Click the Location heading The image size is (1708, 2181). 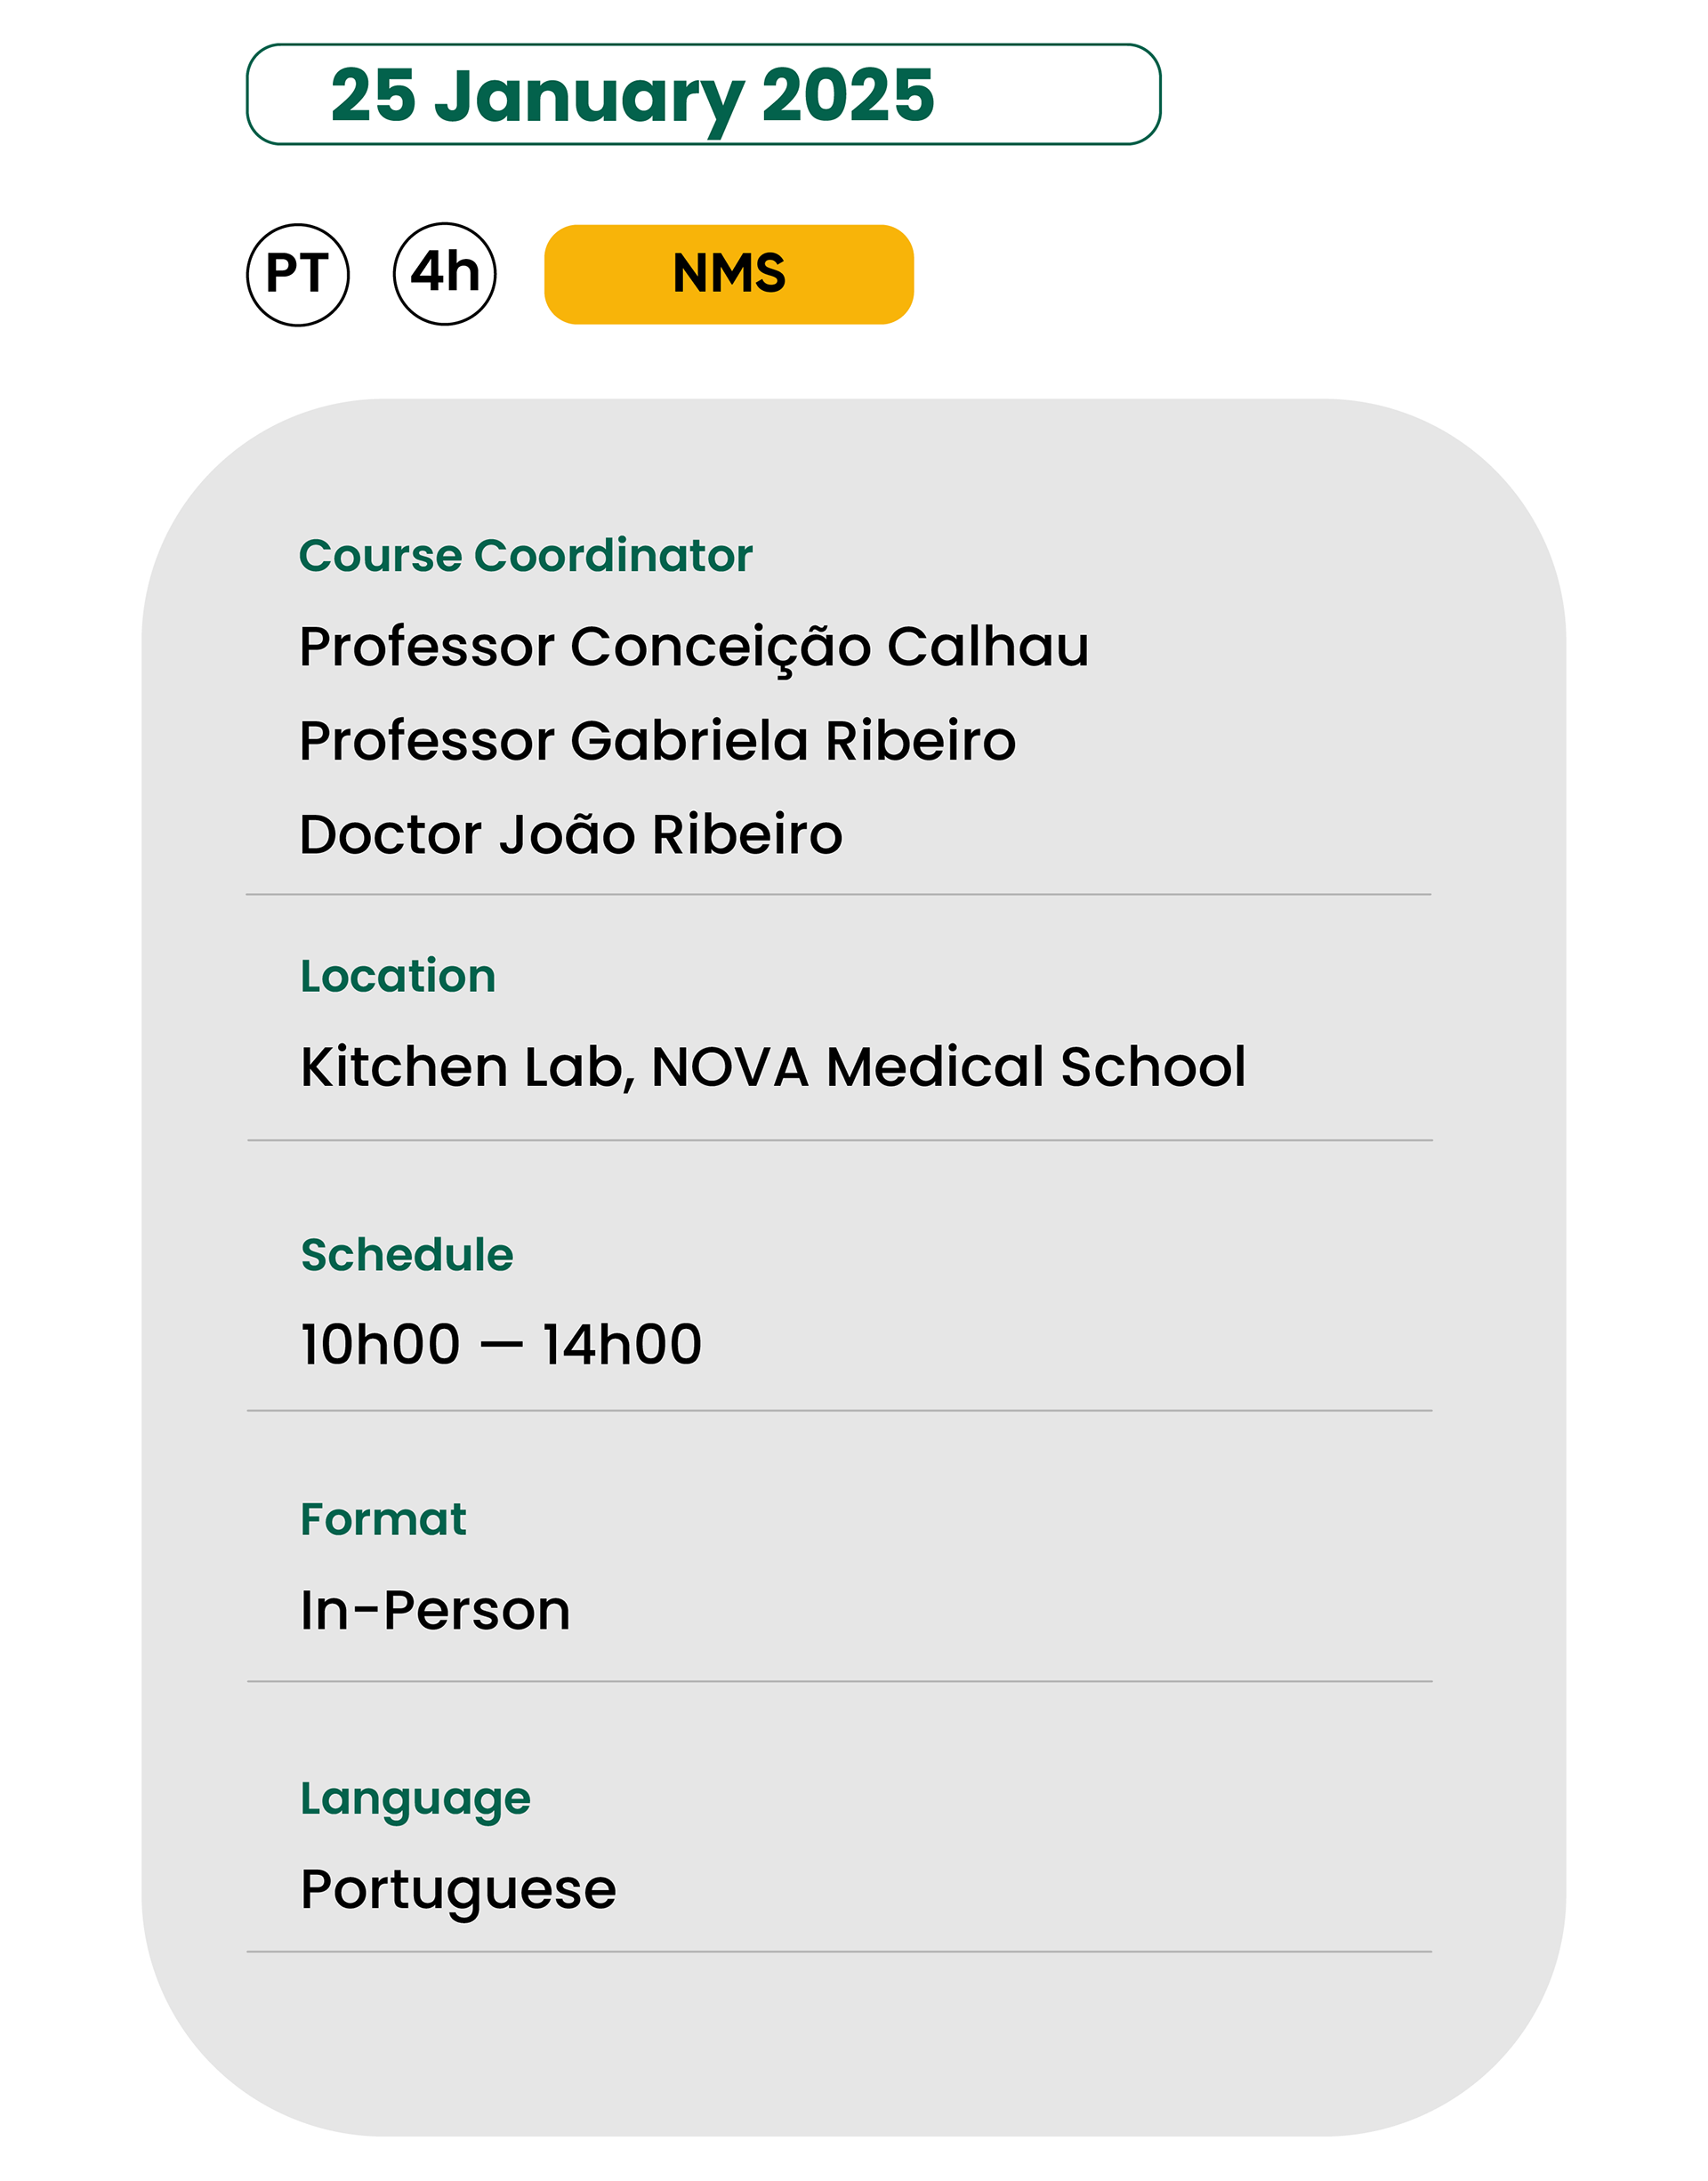coord(398,976)
